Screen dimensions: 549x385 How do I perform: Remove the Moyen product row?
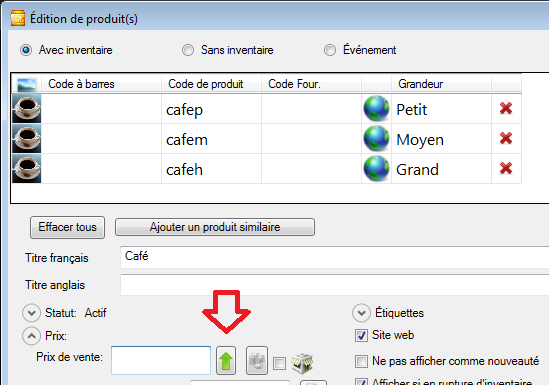506,139
